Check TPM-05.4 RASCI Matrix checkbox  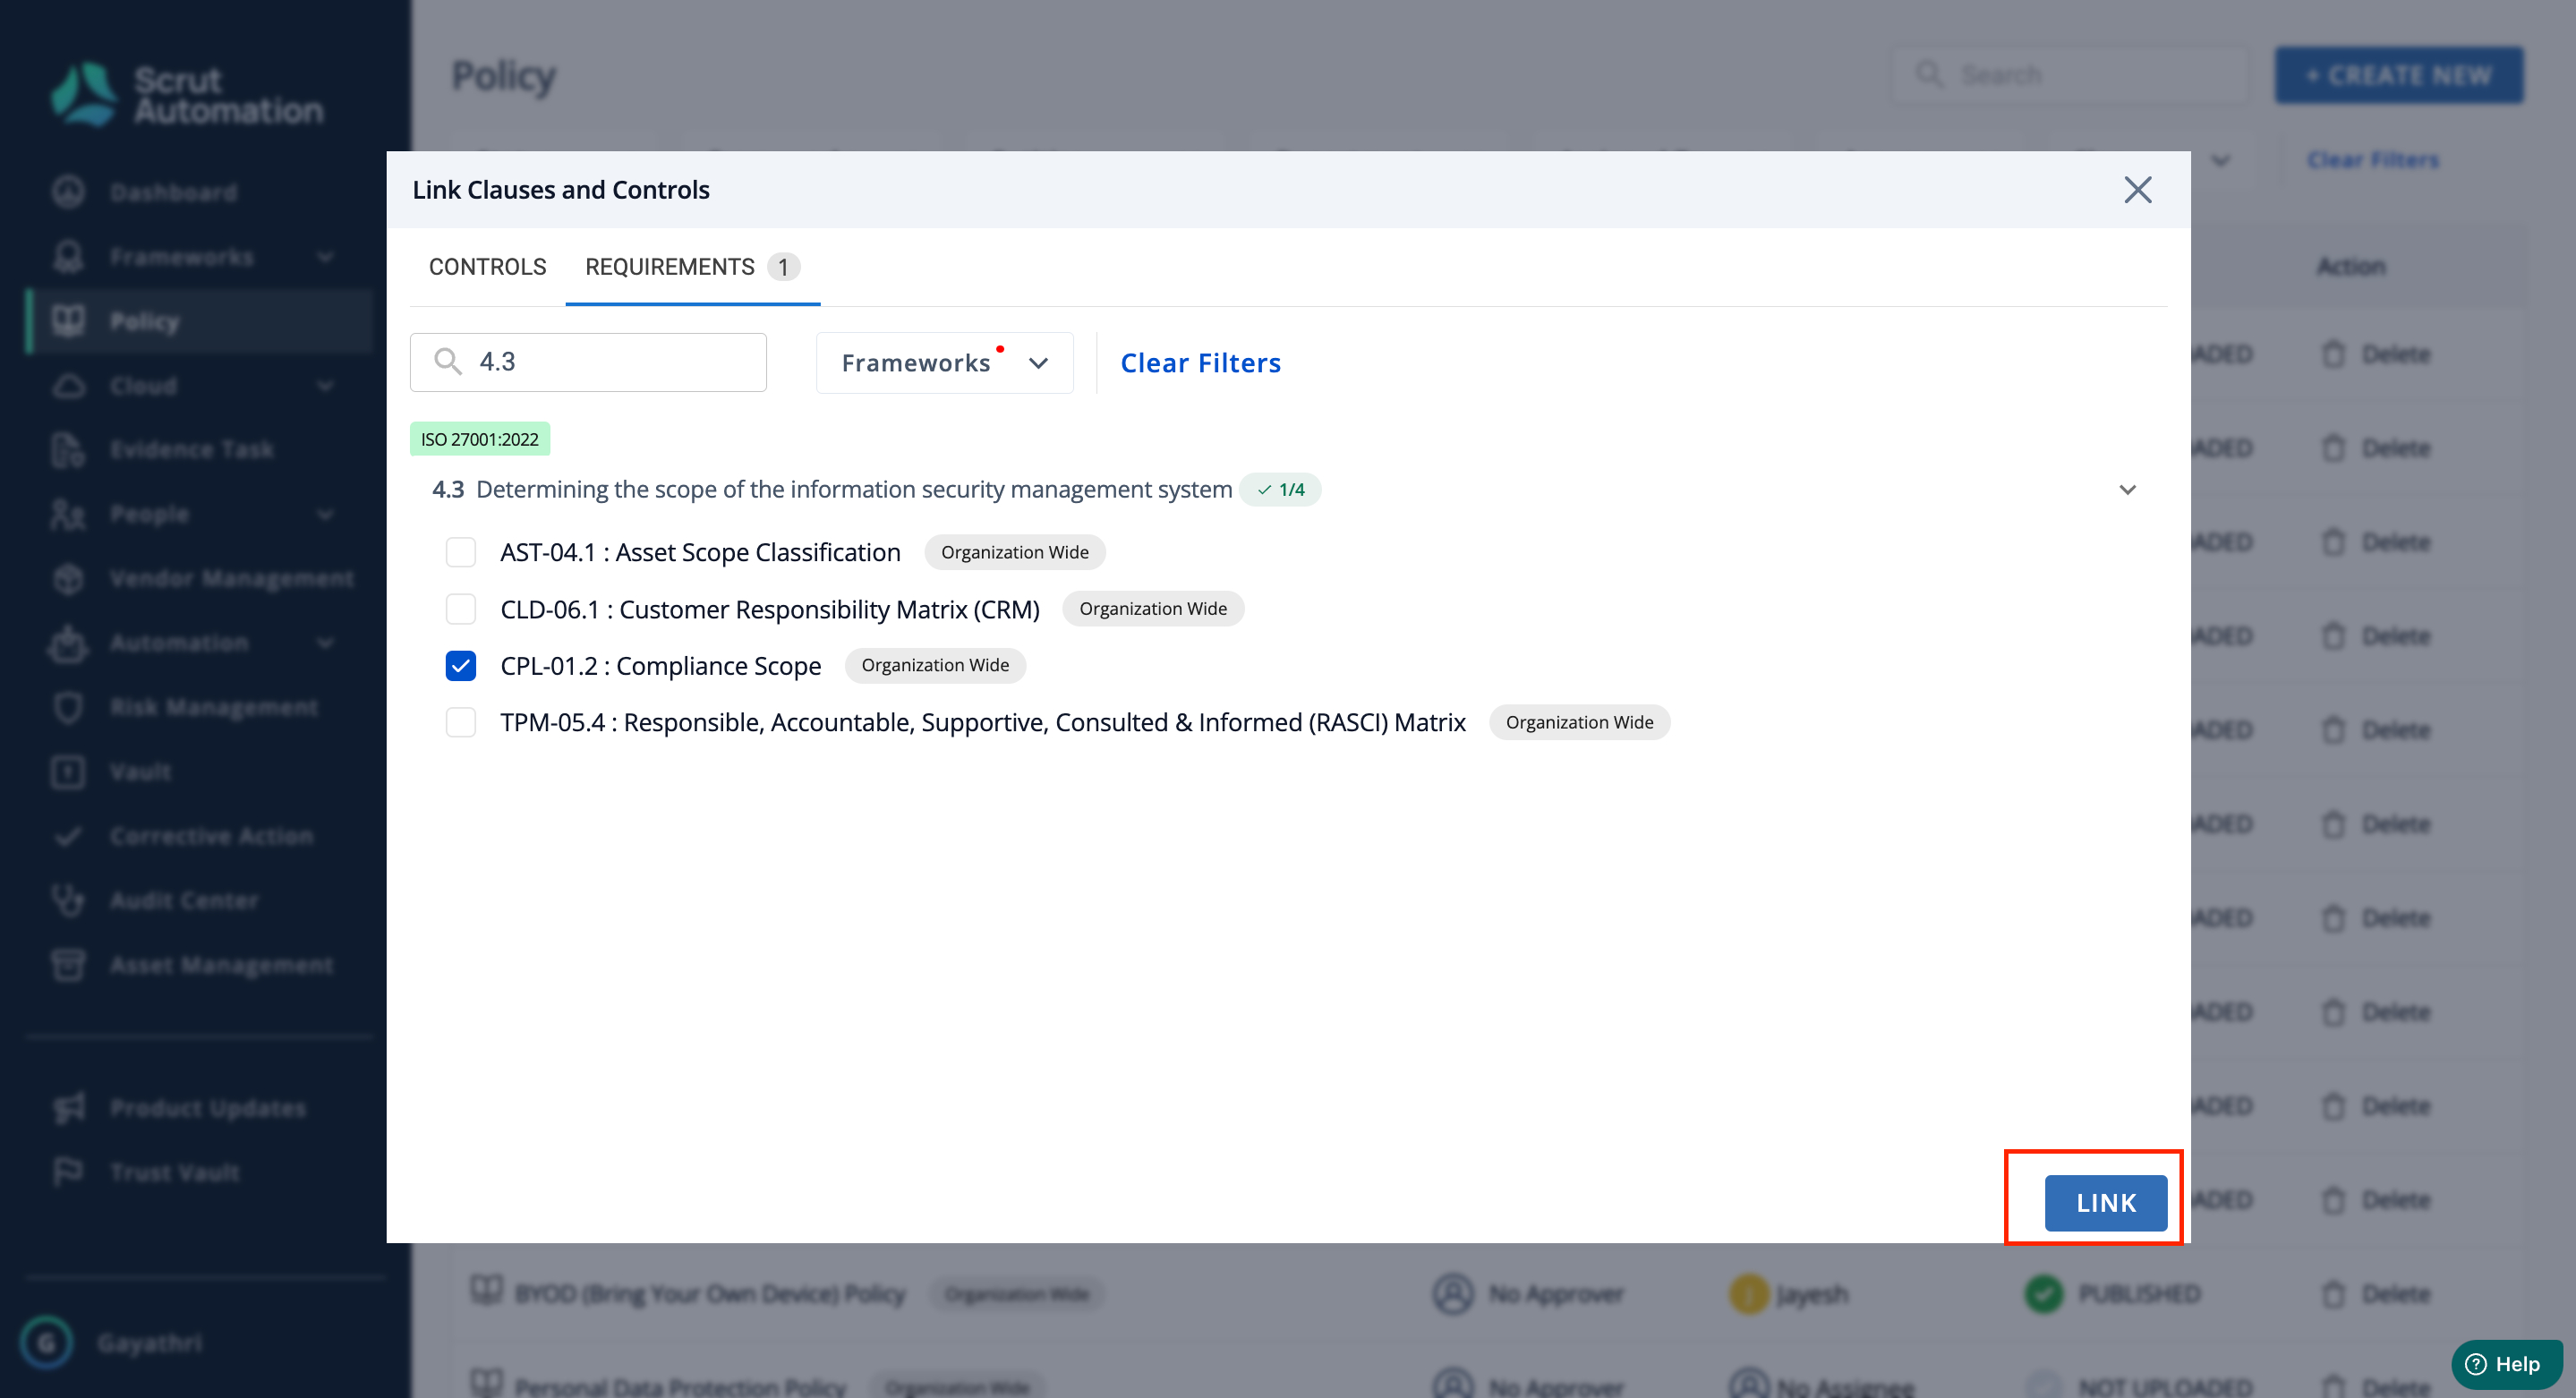click(461, 722)
